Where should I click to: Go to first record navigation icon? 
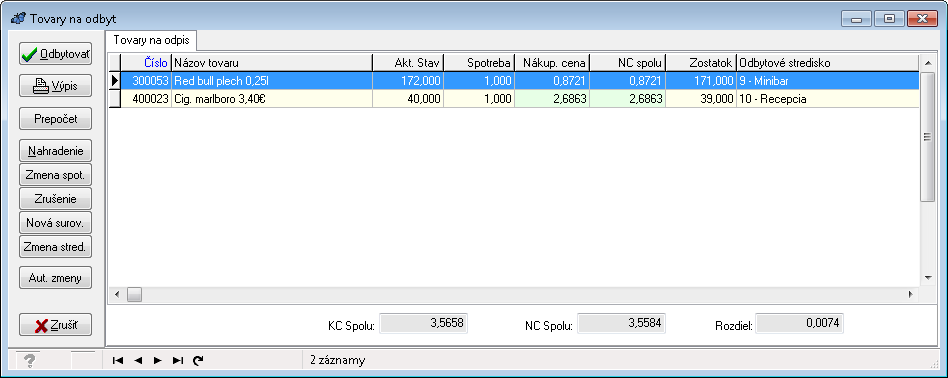click(x=118, y=360)
